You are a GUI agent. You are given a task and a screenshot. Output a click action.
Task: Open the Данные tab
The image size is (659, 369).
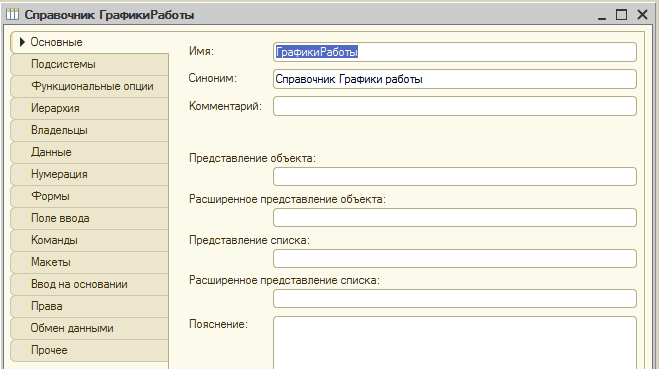coord(90,152)
